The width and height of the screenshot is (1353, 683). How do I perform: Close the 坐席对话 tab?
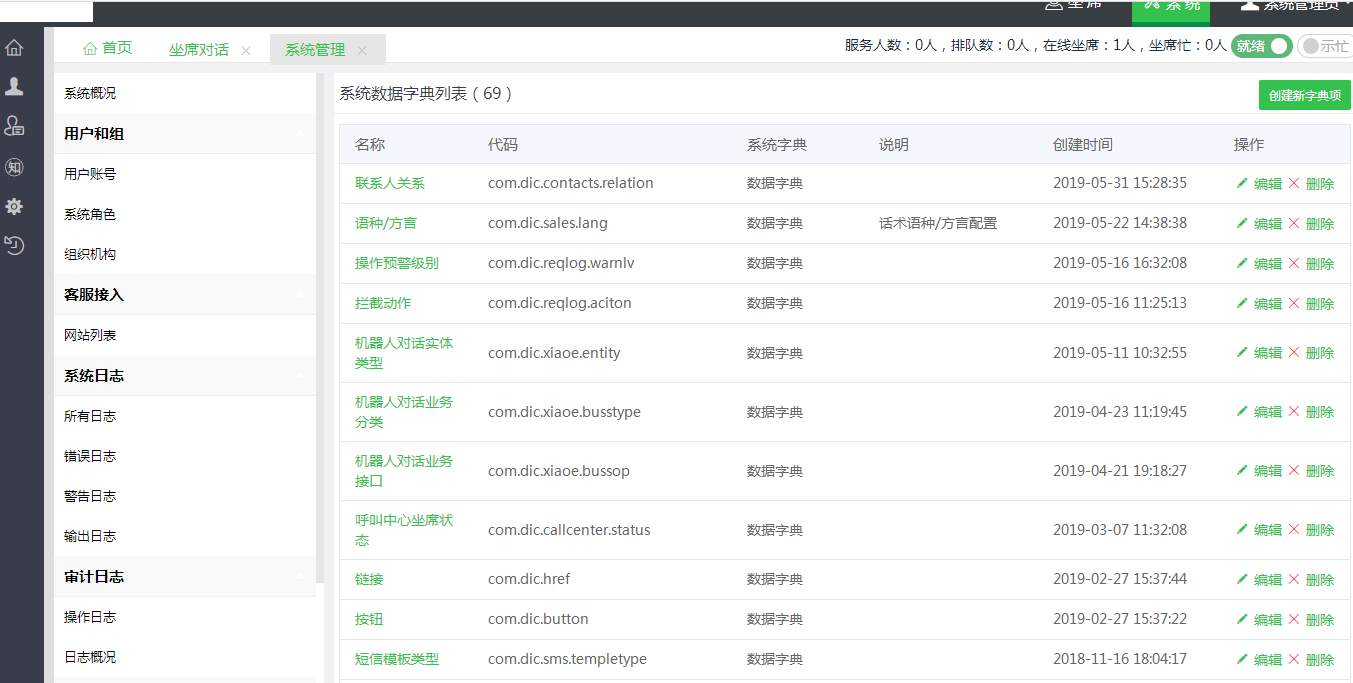(x=246, y=50)
